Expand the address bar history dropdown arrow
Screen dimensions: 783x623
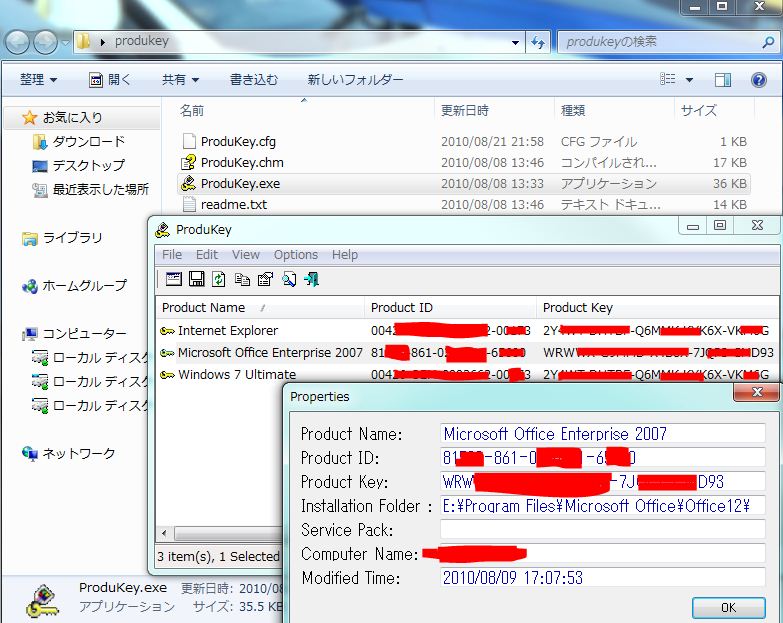point(515,42)
